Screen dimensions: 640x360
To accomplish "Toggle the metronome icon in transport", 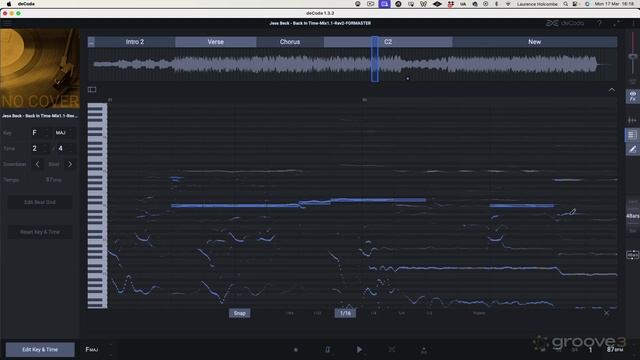I will [327, 349].
